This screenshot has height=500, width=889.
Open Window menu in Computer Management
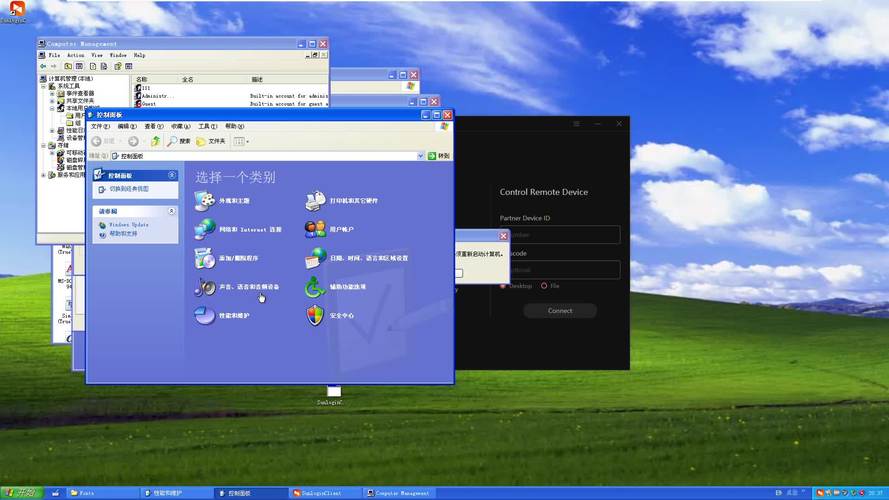click(x=118, y=56)
